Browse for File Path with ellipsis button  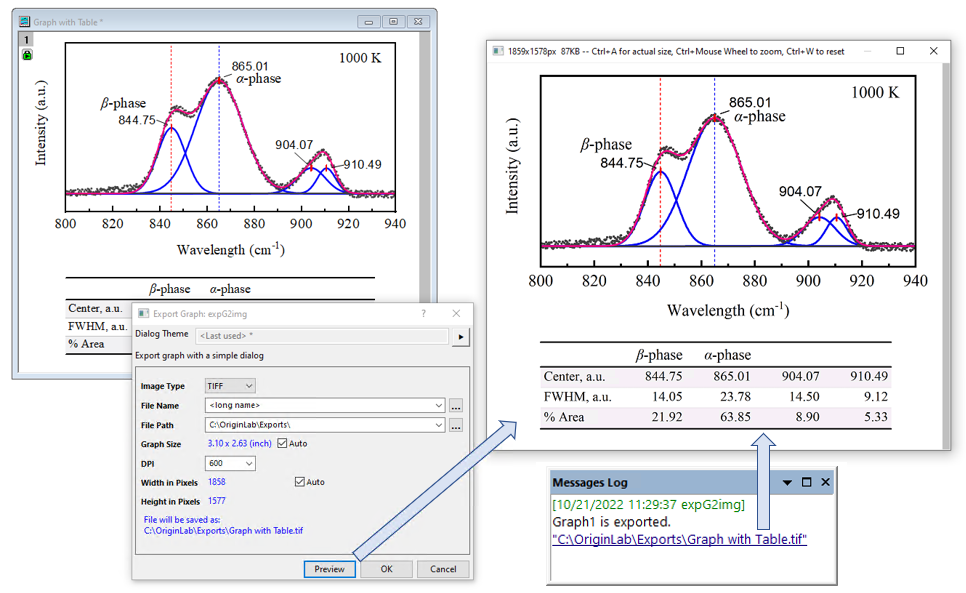(456, 425)
